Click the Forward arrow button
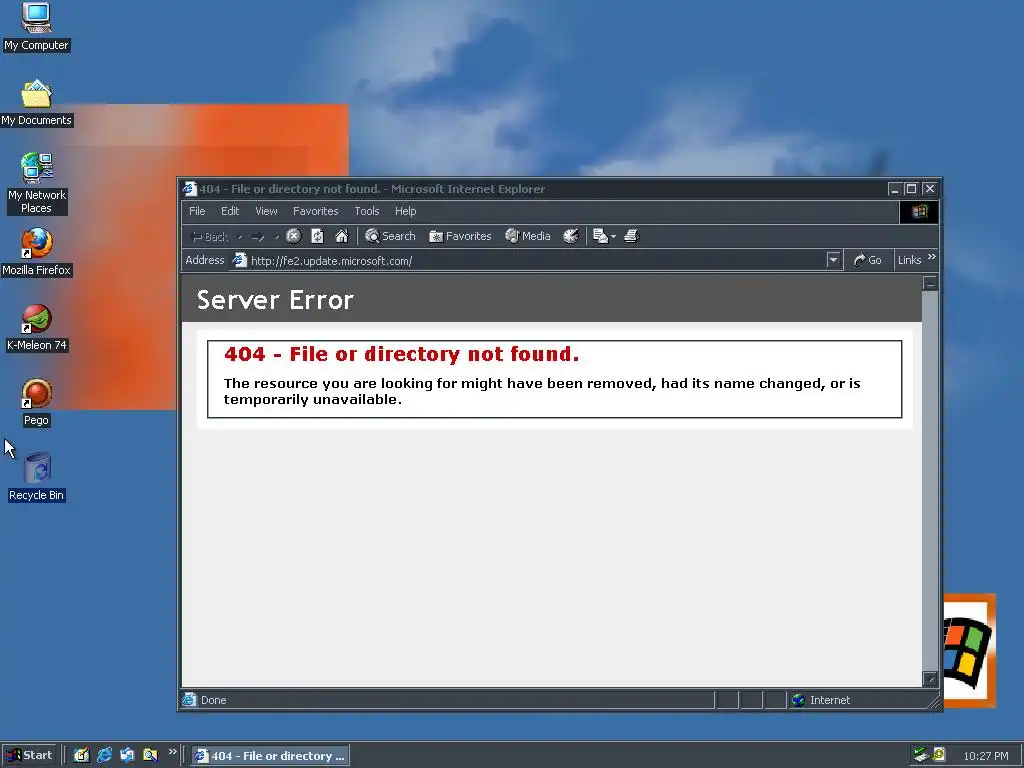This screenshot has height=768, width=1024. (x=257, y=236)
